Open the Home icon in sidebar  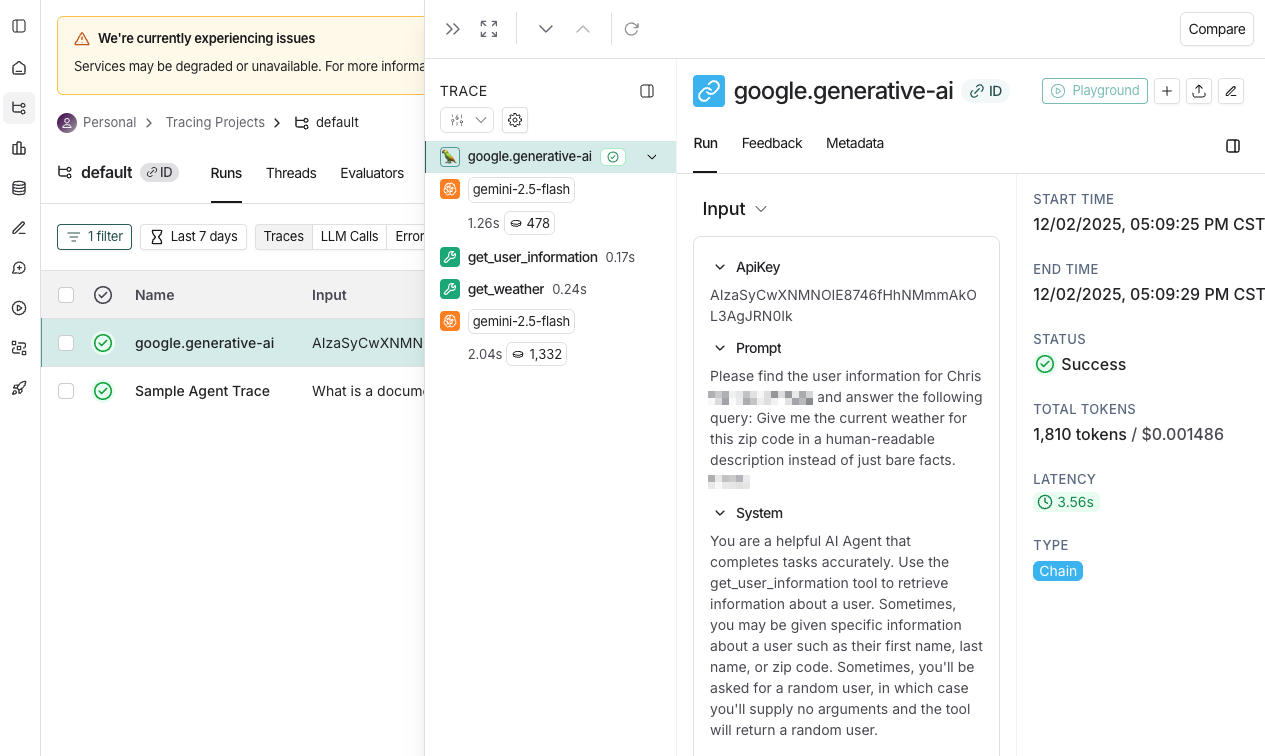(x=19, y=68)
